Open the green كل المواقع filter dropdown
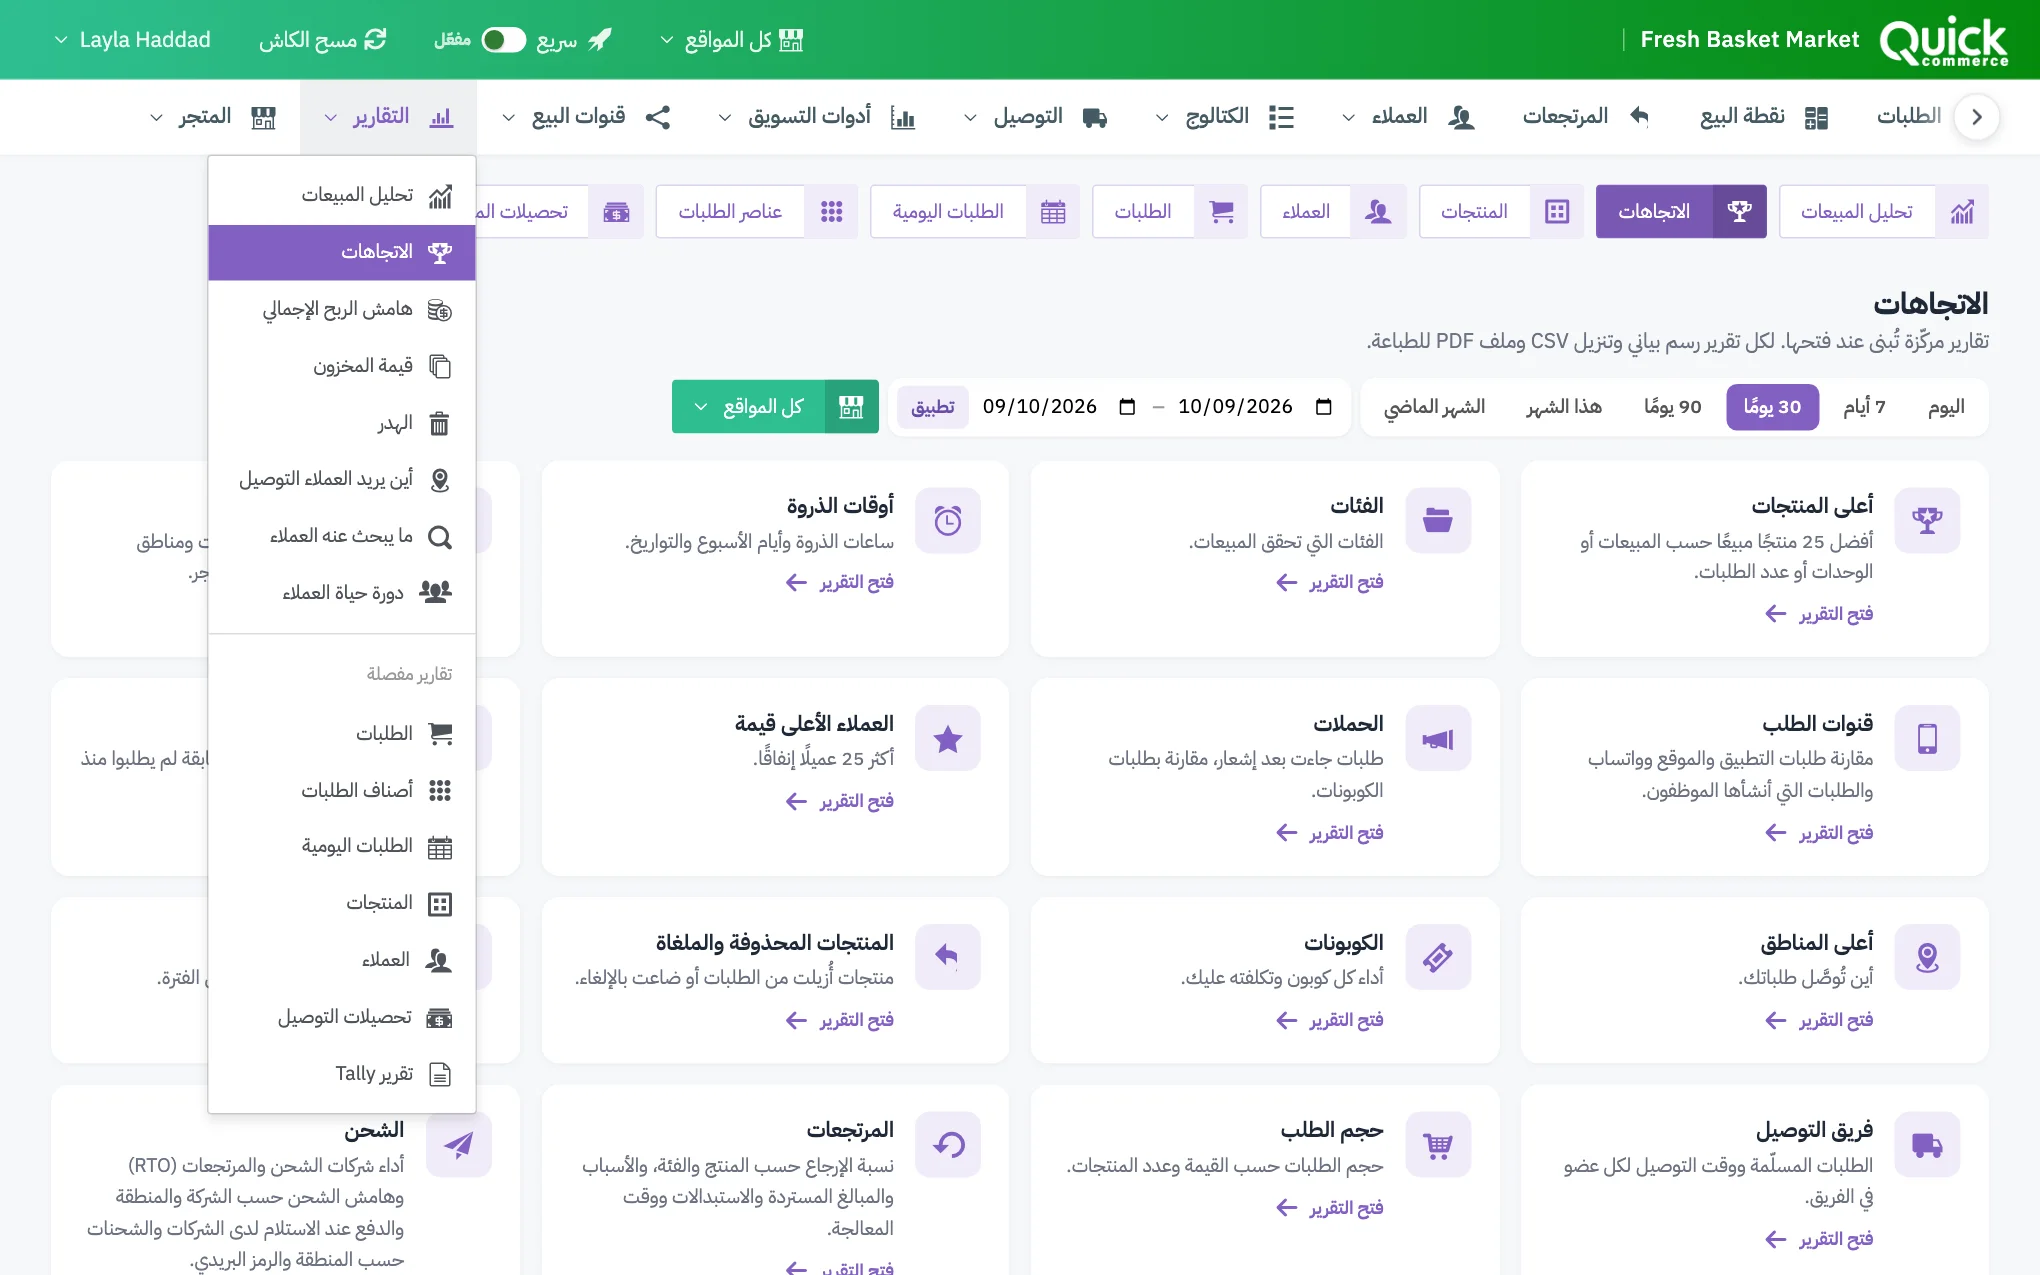The width and height of the screenshot is (2040, 1275). pos(775,407)
